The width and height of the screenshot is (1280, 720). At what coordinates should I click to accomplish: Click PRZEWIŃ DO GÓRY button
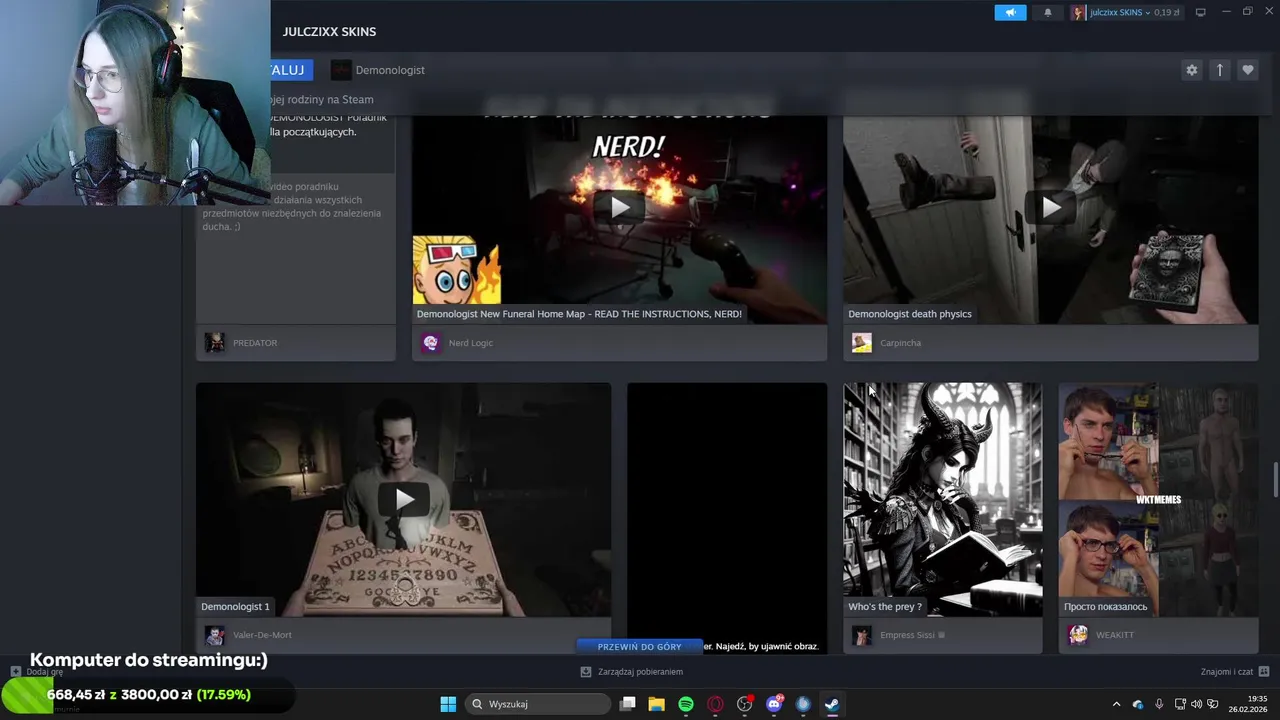[640, 647]
